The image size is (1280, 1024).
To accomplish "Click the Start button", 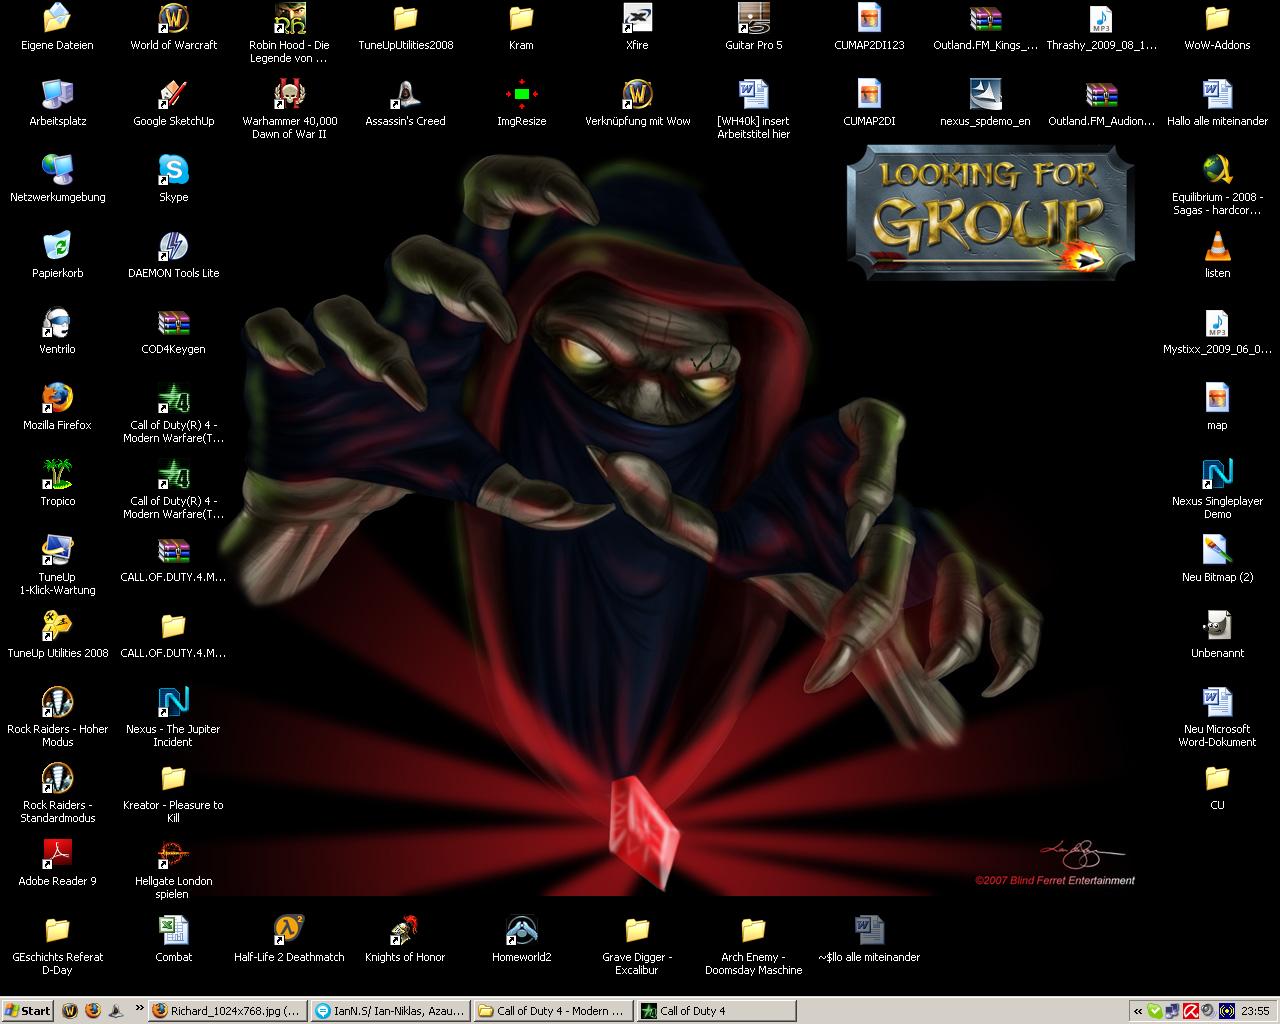I will (28, 1011).
